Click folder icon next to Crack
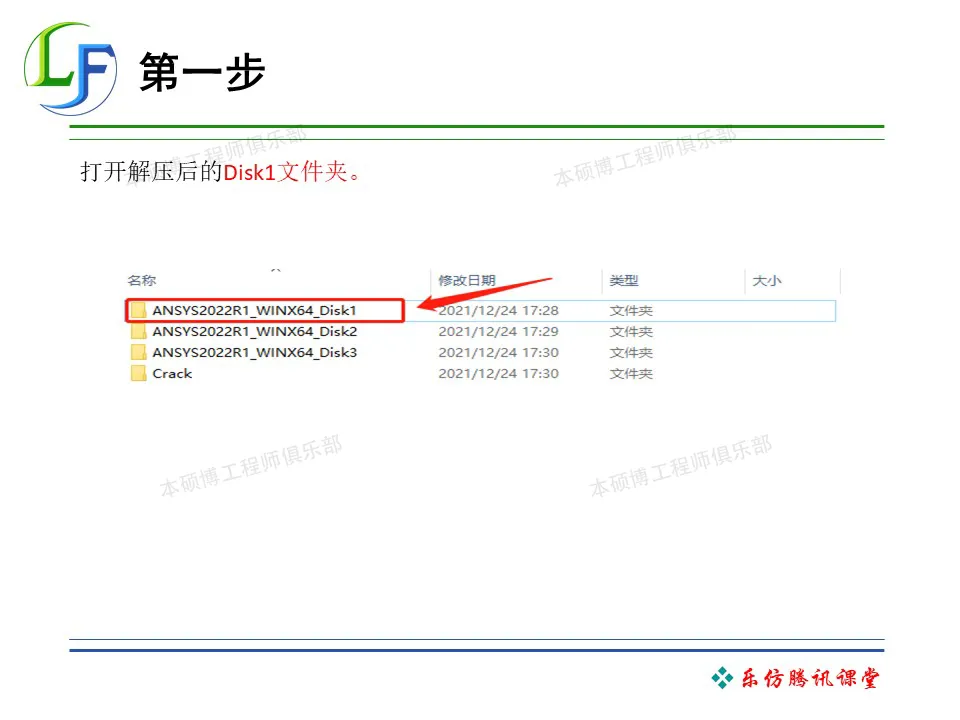 [138, 373]
